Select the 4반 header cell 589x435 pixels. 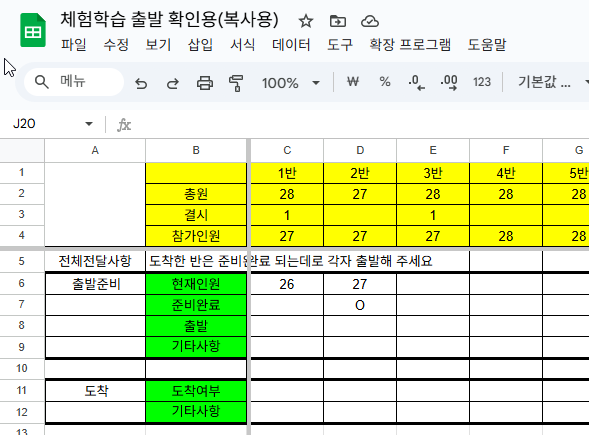[506, 173]
